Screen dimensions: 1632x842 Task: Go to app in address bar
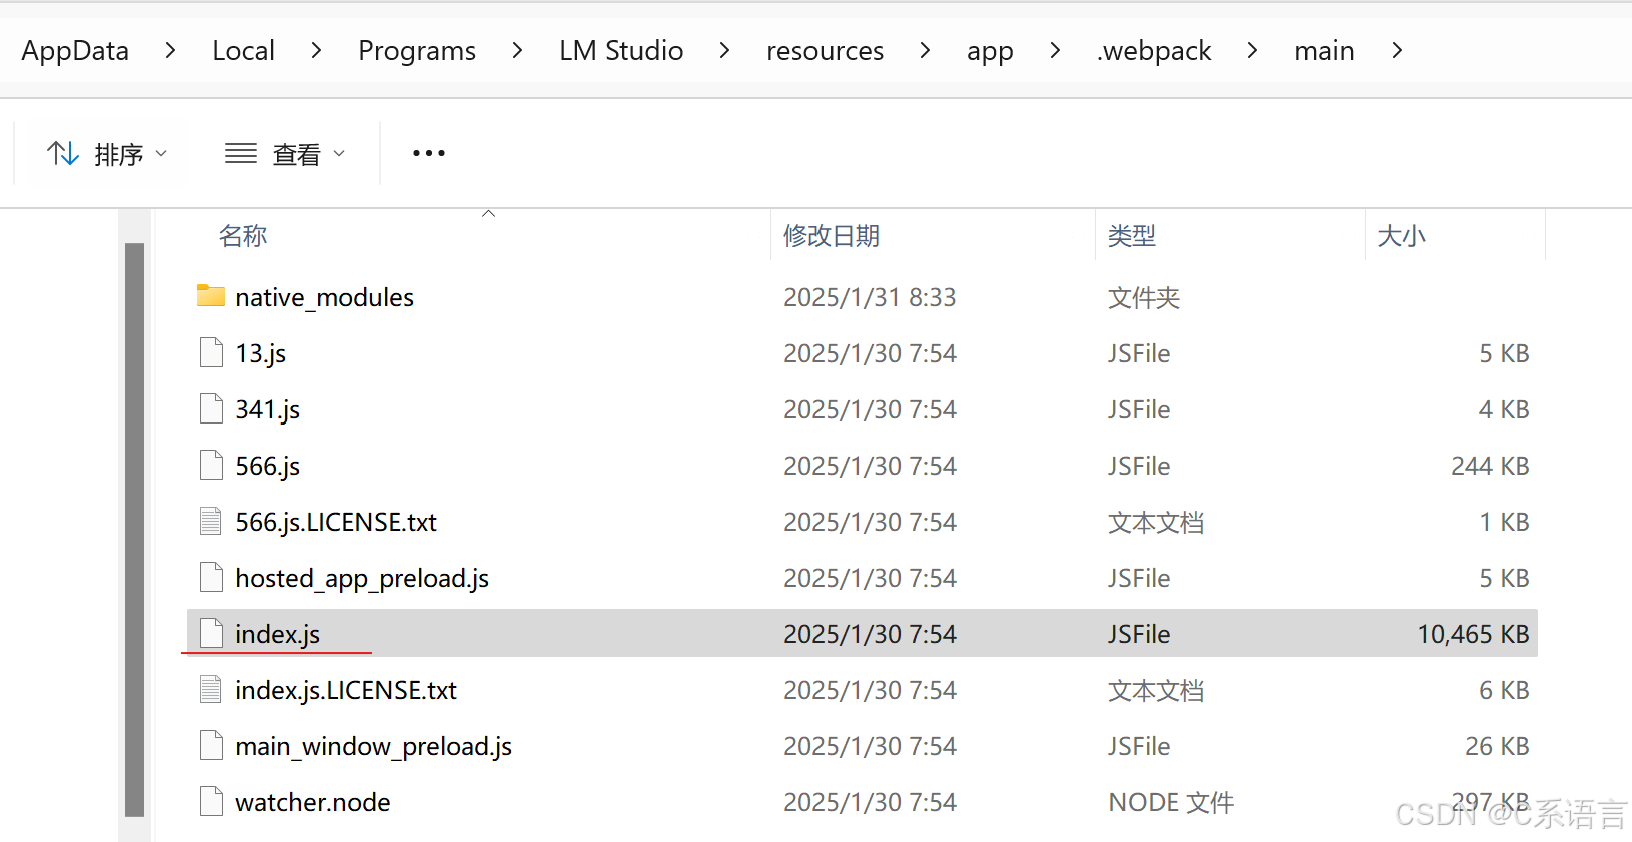point(990,52)
